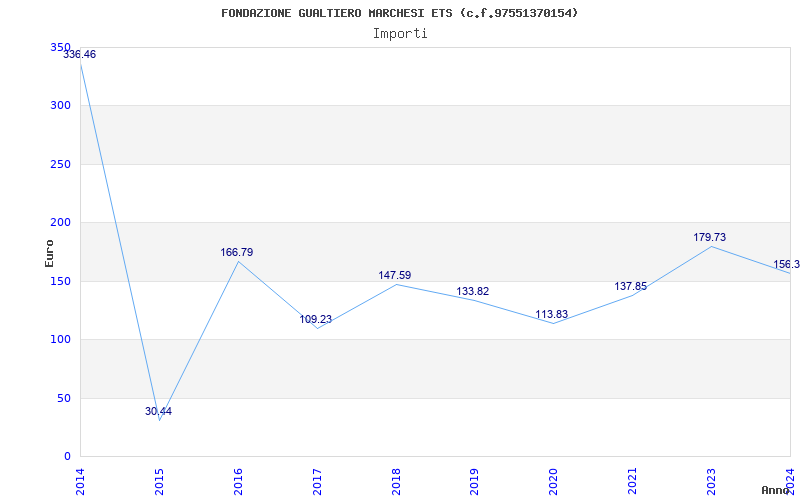
Task: Click the 0 y-axis tick label
Action: click(x=67, y=456)
